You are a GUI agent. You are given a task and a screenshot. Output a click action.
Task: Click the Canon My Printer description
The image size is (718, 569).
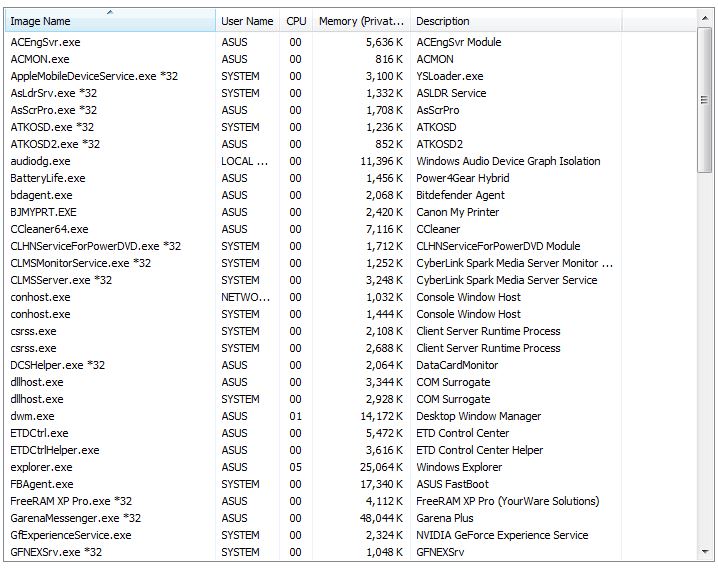[457, 212]
